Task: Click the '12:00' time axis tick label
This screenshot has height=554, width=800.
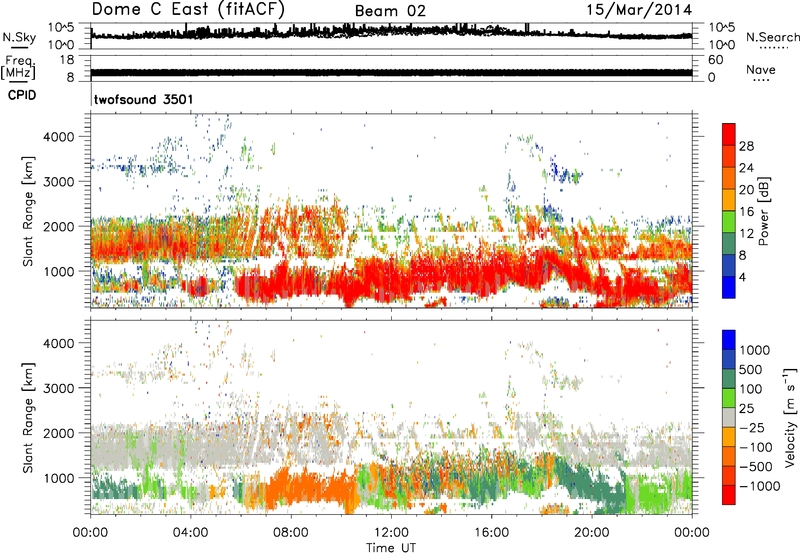Action: [x=391, y=533]
